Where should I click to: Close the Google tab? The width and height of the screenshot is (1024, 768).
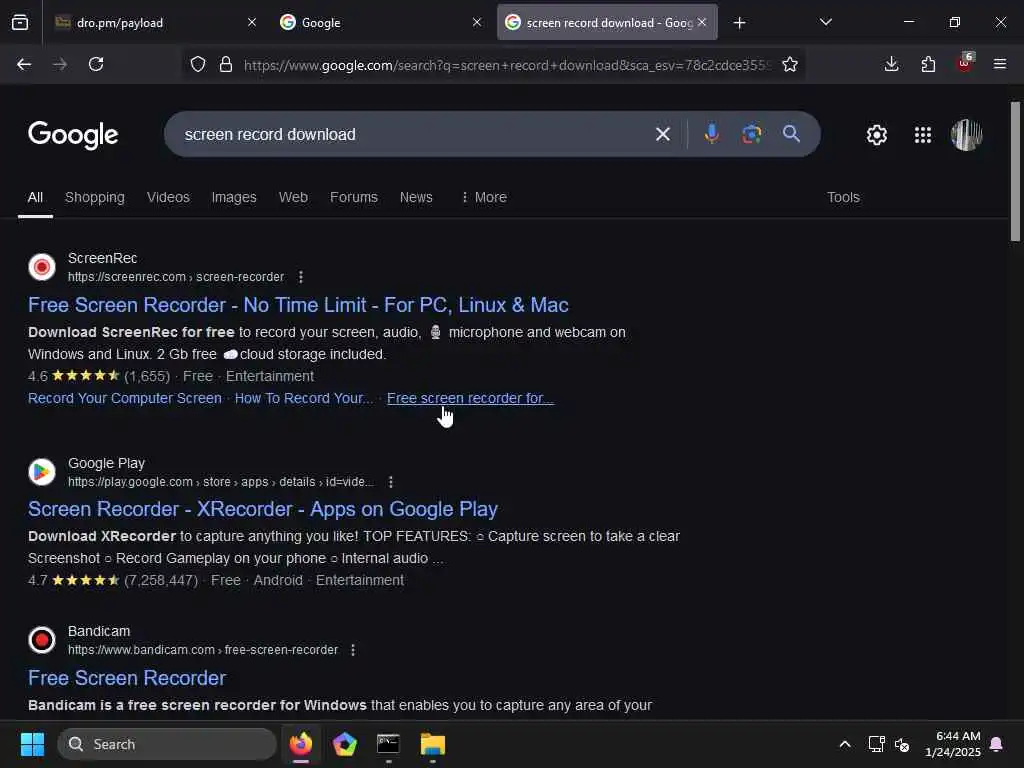477,22
